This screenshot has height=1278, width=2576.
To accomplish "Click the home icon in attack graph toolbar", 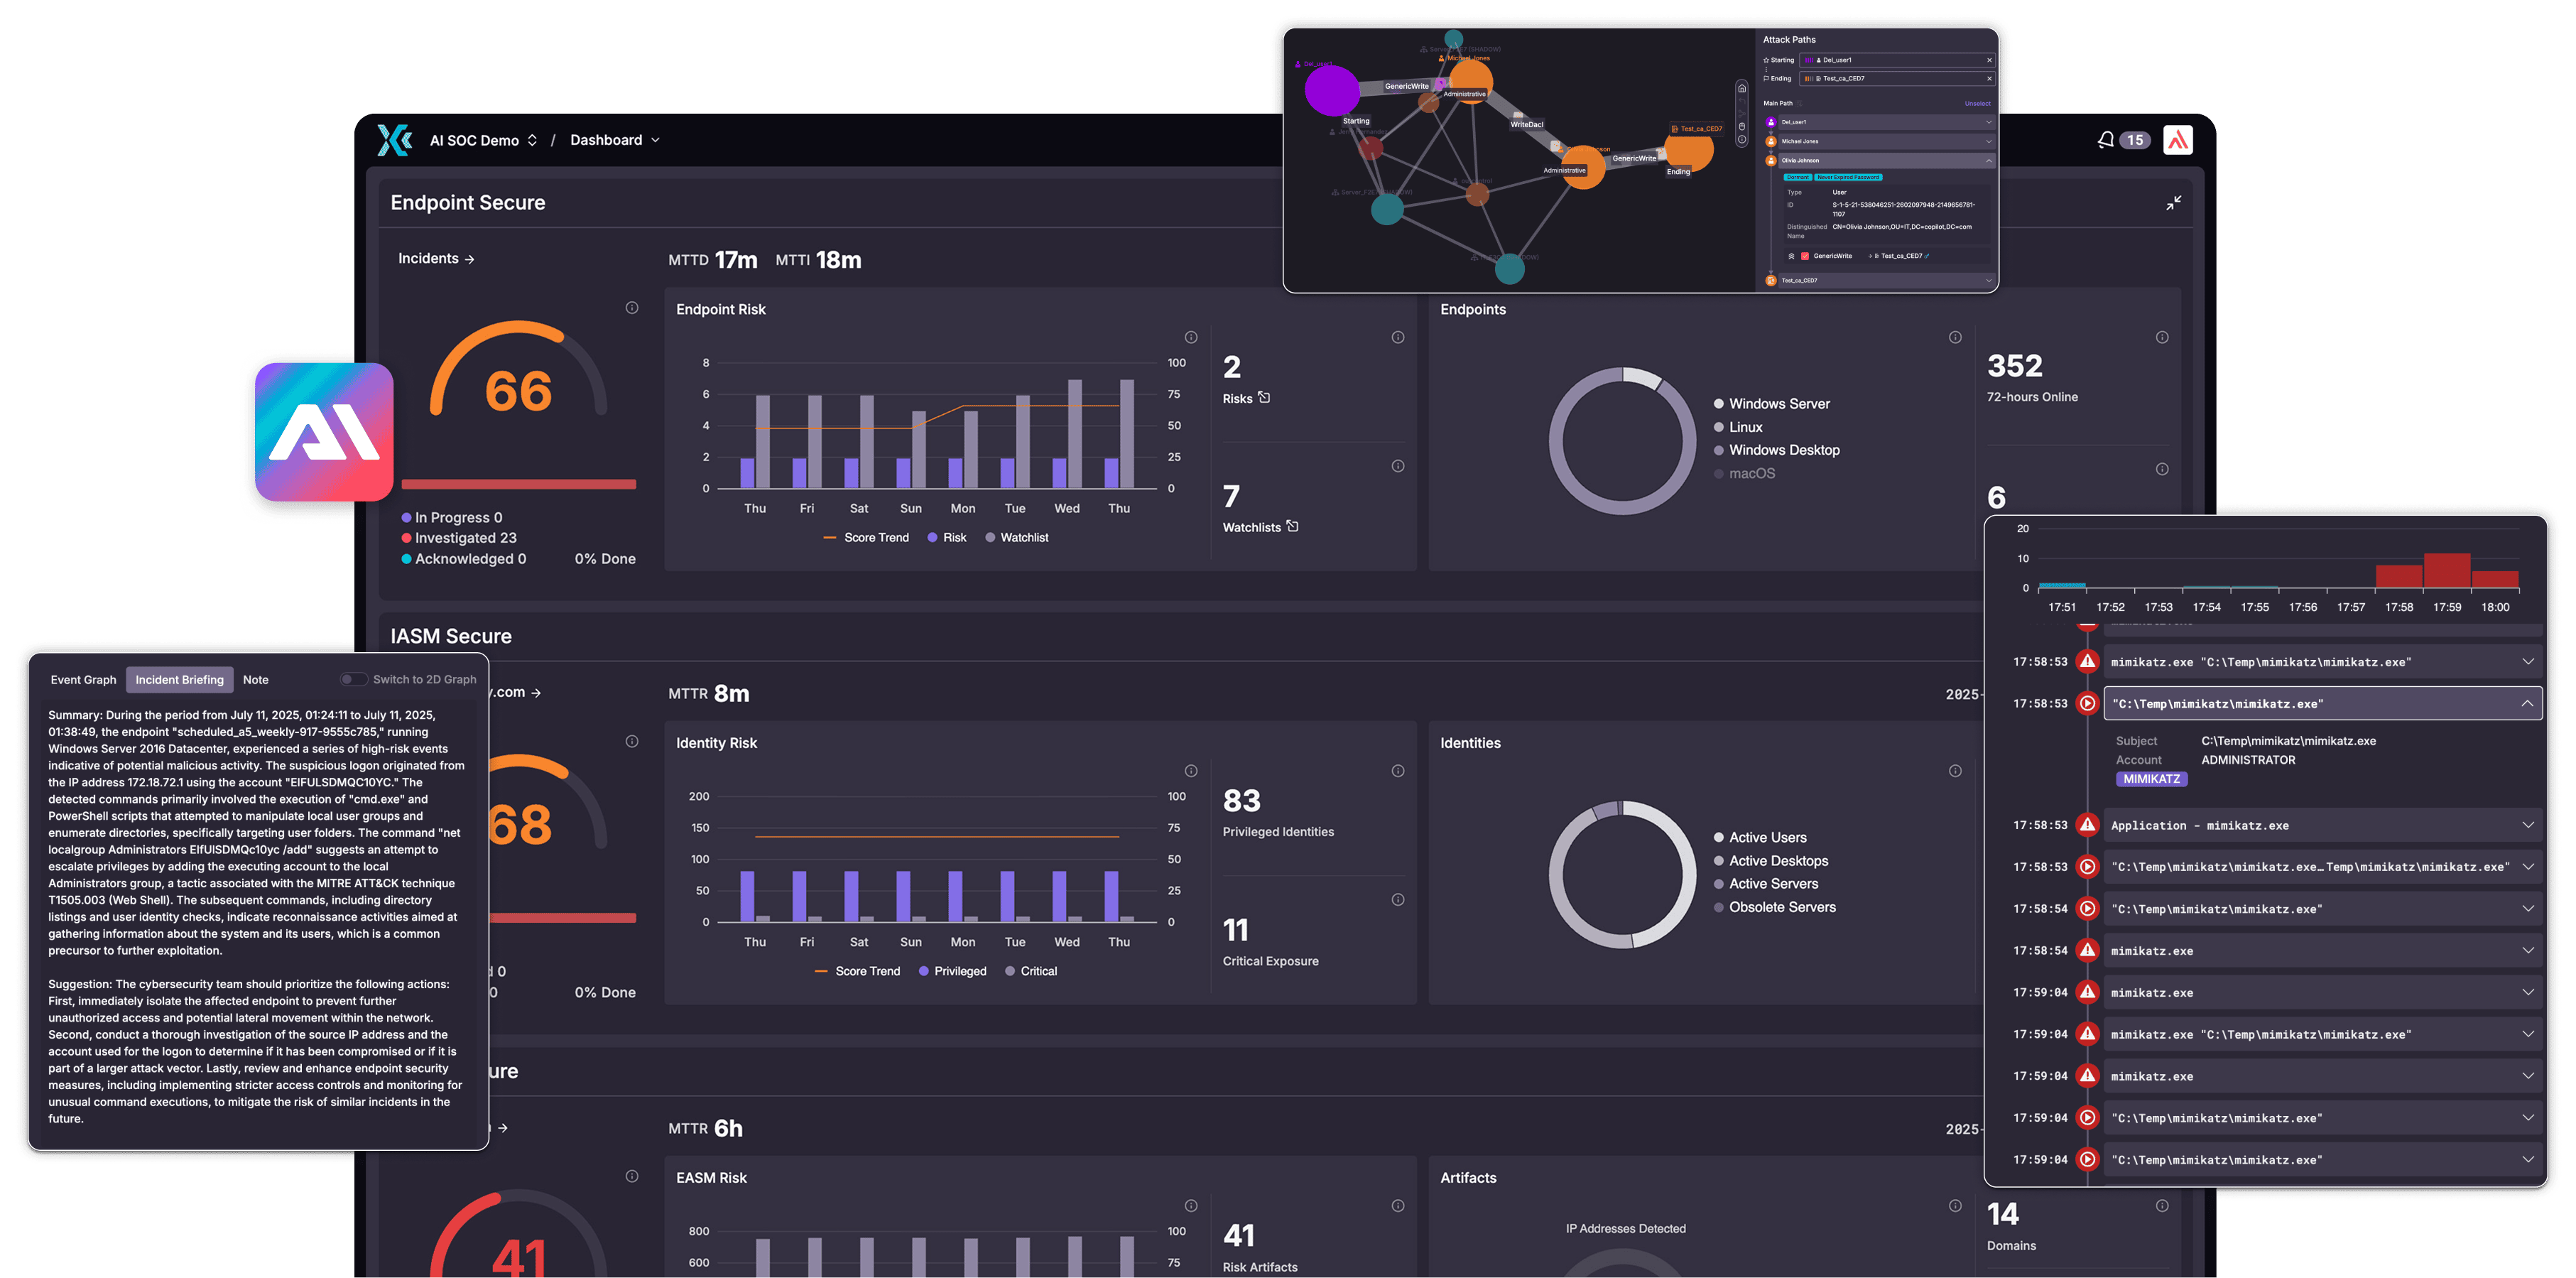I will (1742, 89).
